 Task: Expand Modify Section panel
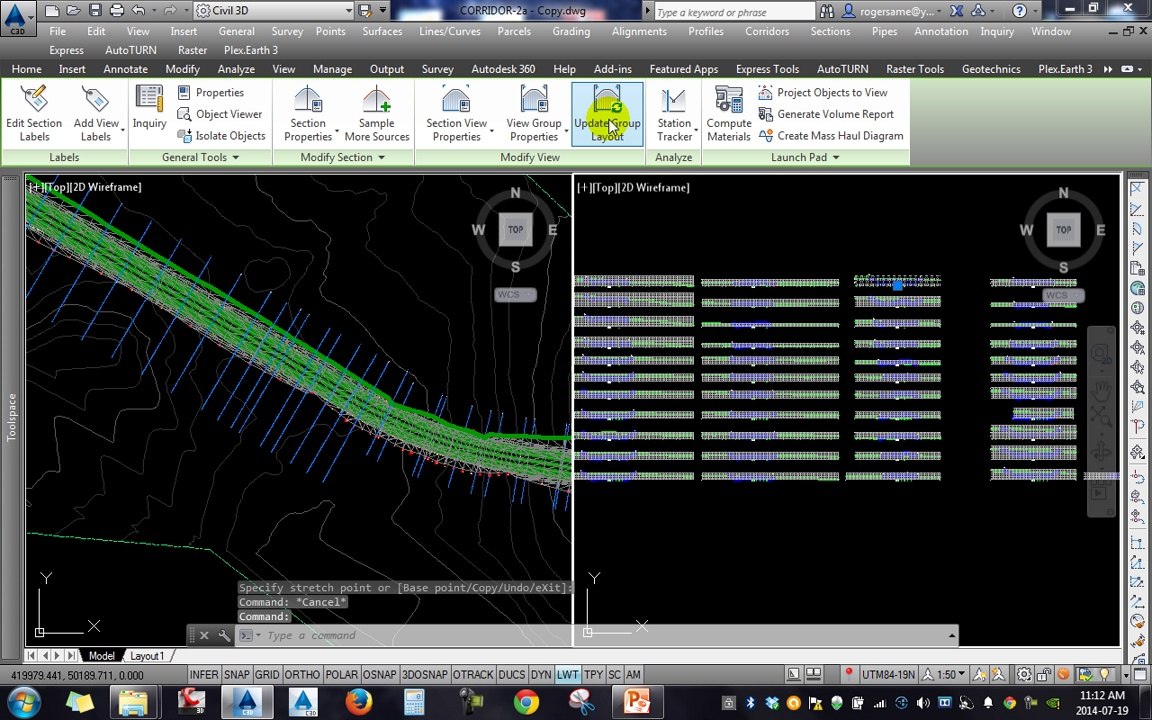pos(342,157)
